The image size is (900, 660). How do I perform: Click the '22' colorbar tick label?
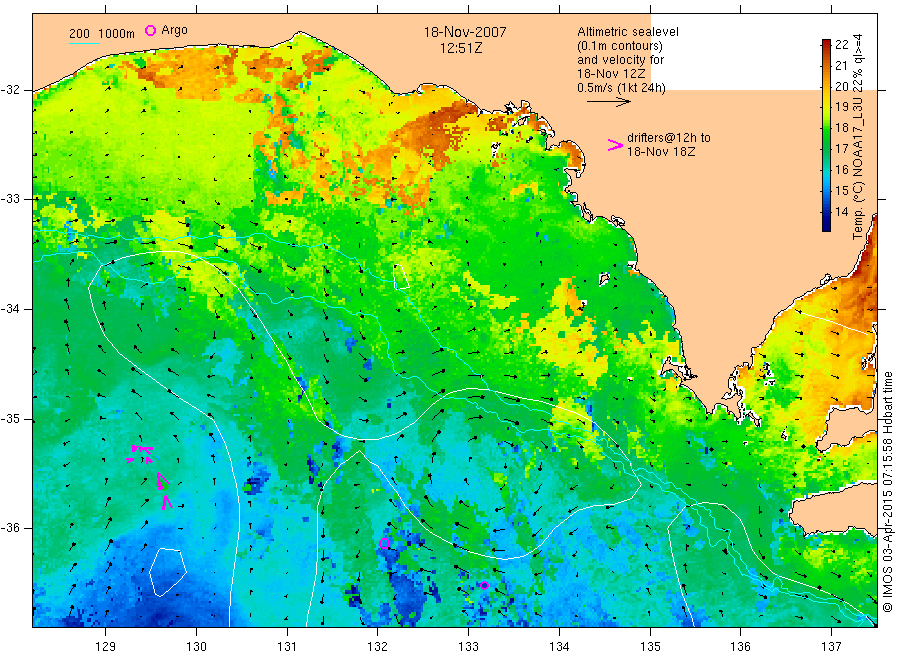tap(841, 45)
